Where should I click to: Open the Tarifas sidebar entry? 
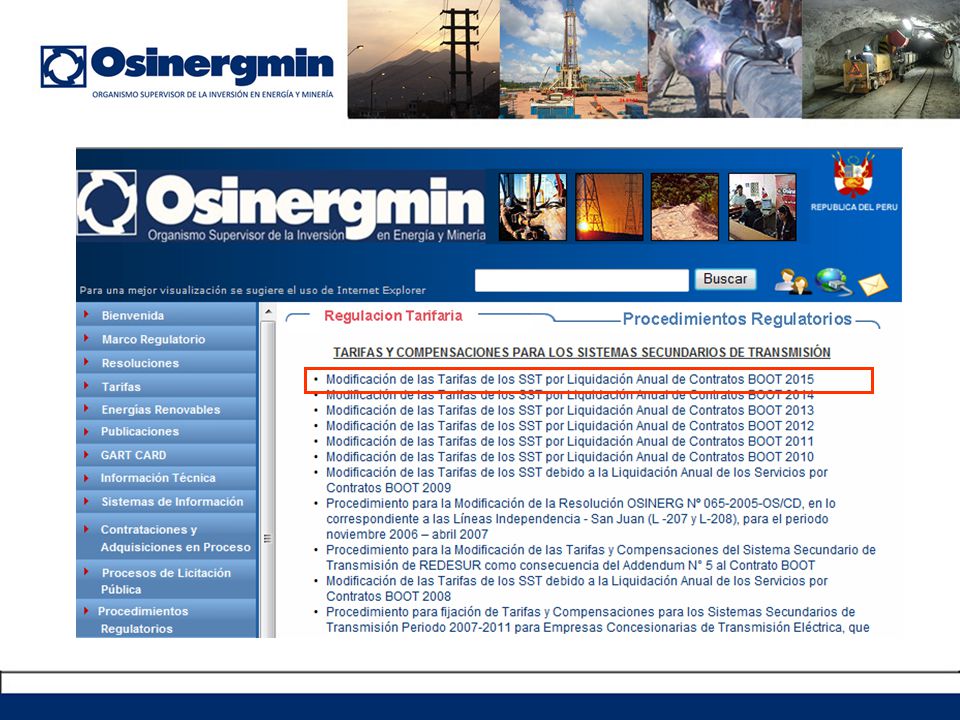point(121,387)
